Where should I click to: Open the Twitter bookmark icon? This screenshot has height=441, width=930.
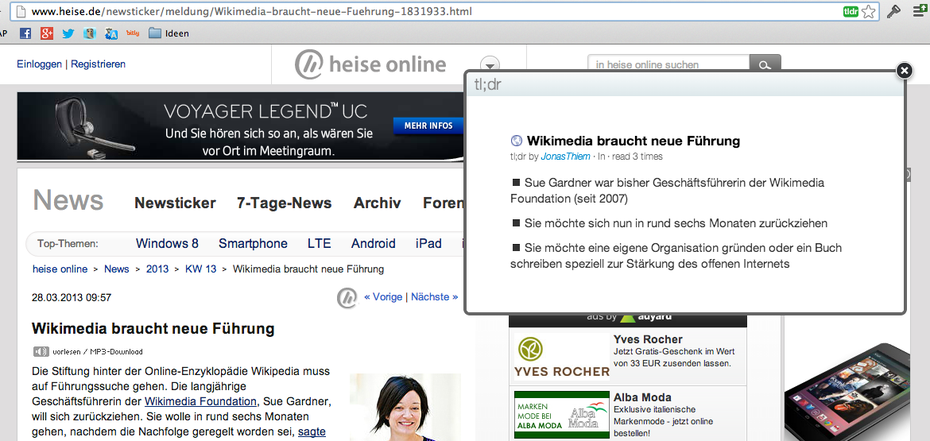tap(68, 33)
